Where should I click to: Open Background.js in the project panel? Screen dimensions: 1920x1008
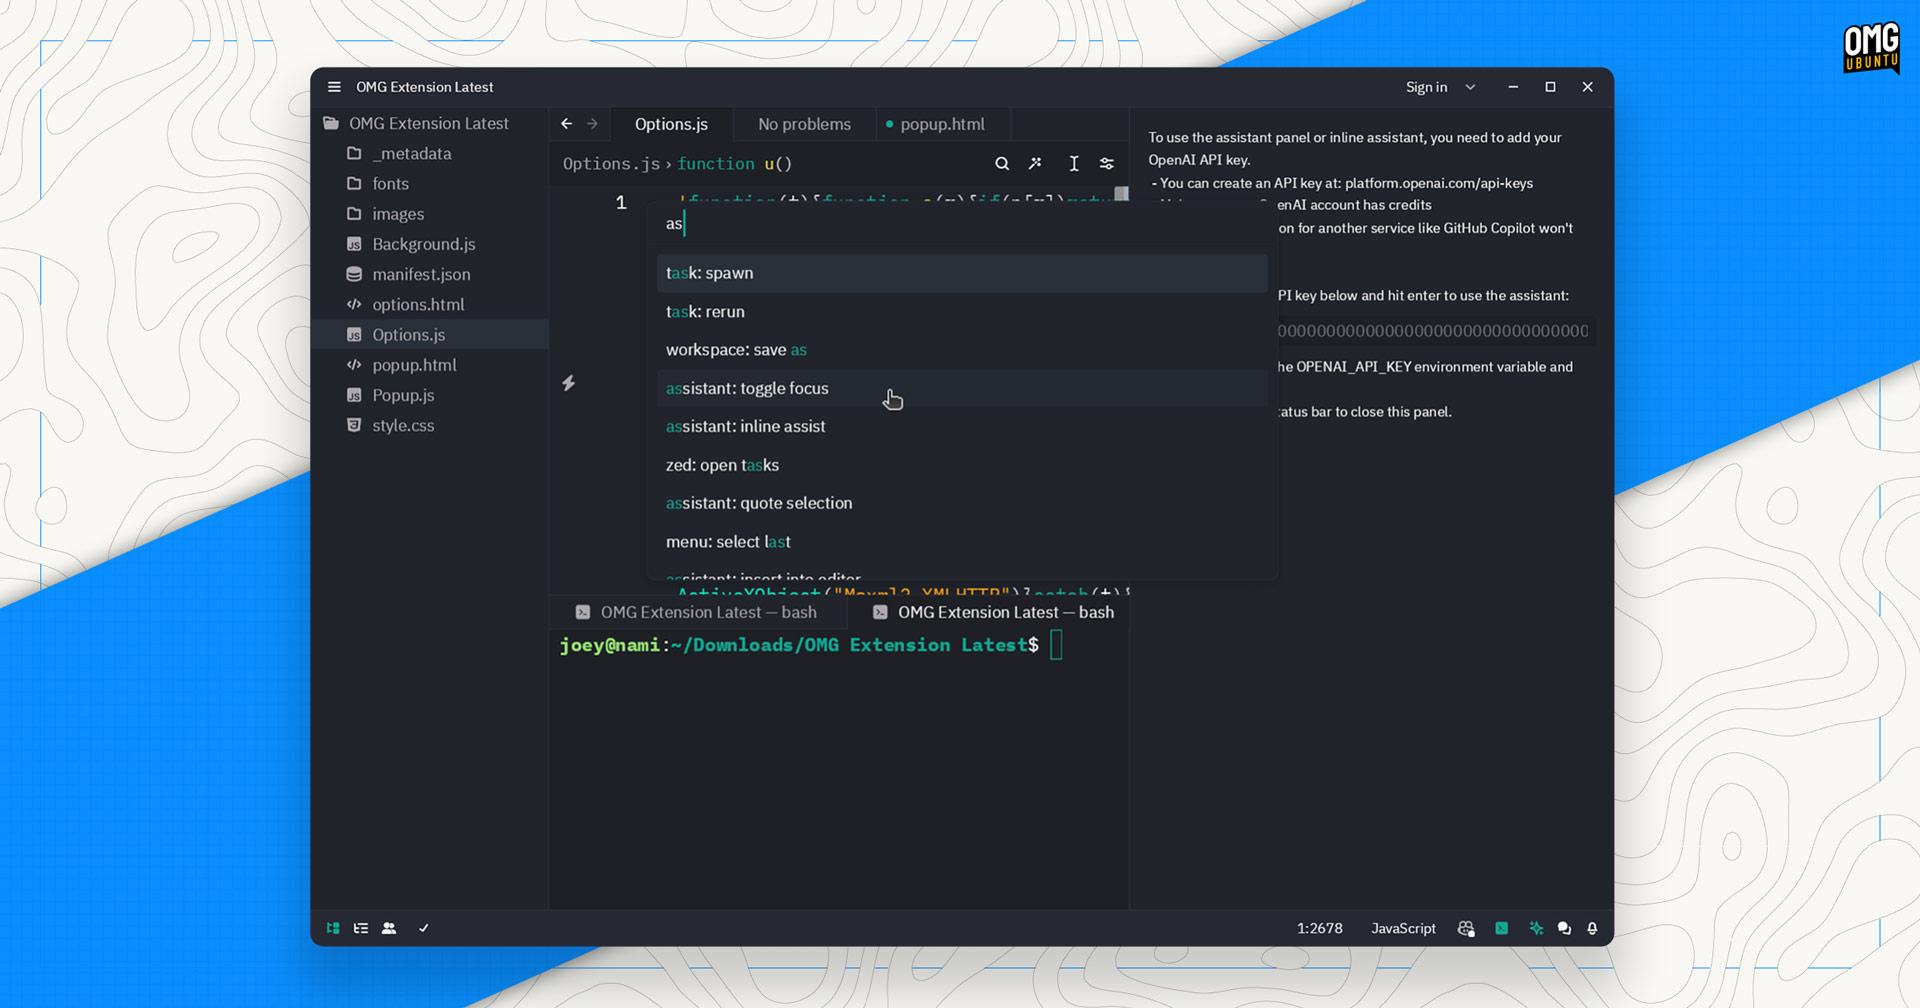pyautogui.click(x=430, y=244)
